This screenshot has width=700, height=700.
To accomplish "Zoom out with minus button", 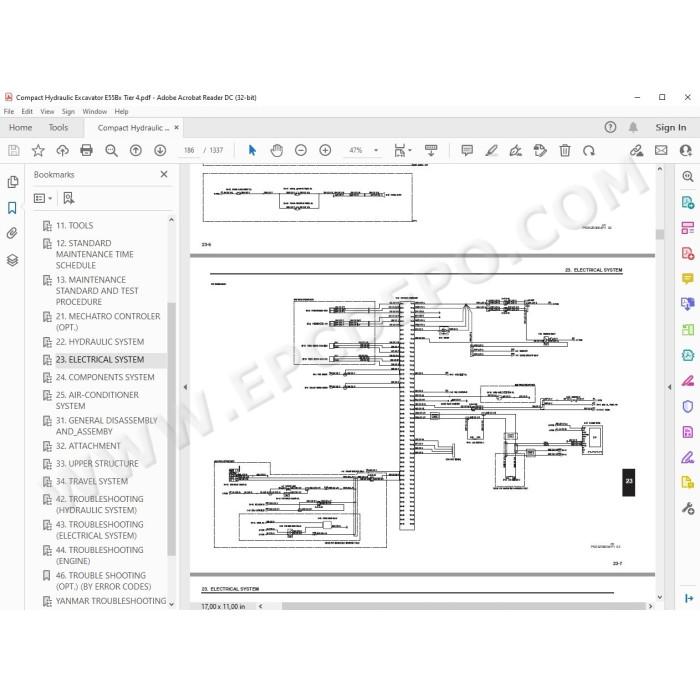I will point(301,150).
